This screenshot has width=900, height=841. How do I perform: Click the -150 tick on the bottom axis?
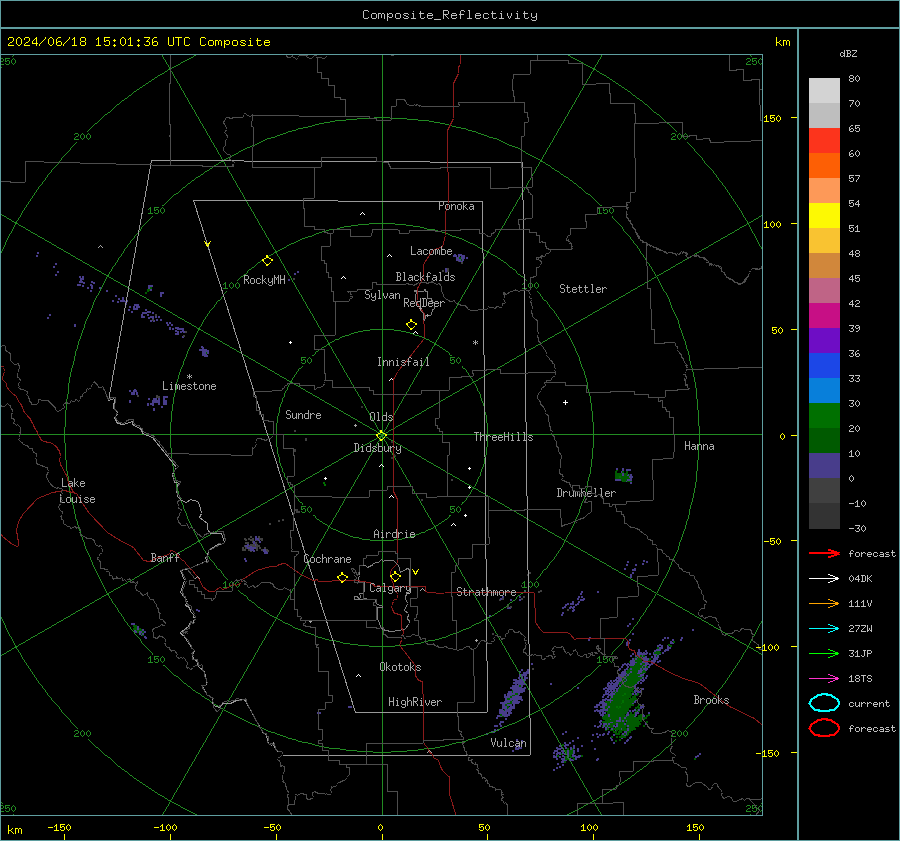[x=59, y=827]
